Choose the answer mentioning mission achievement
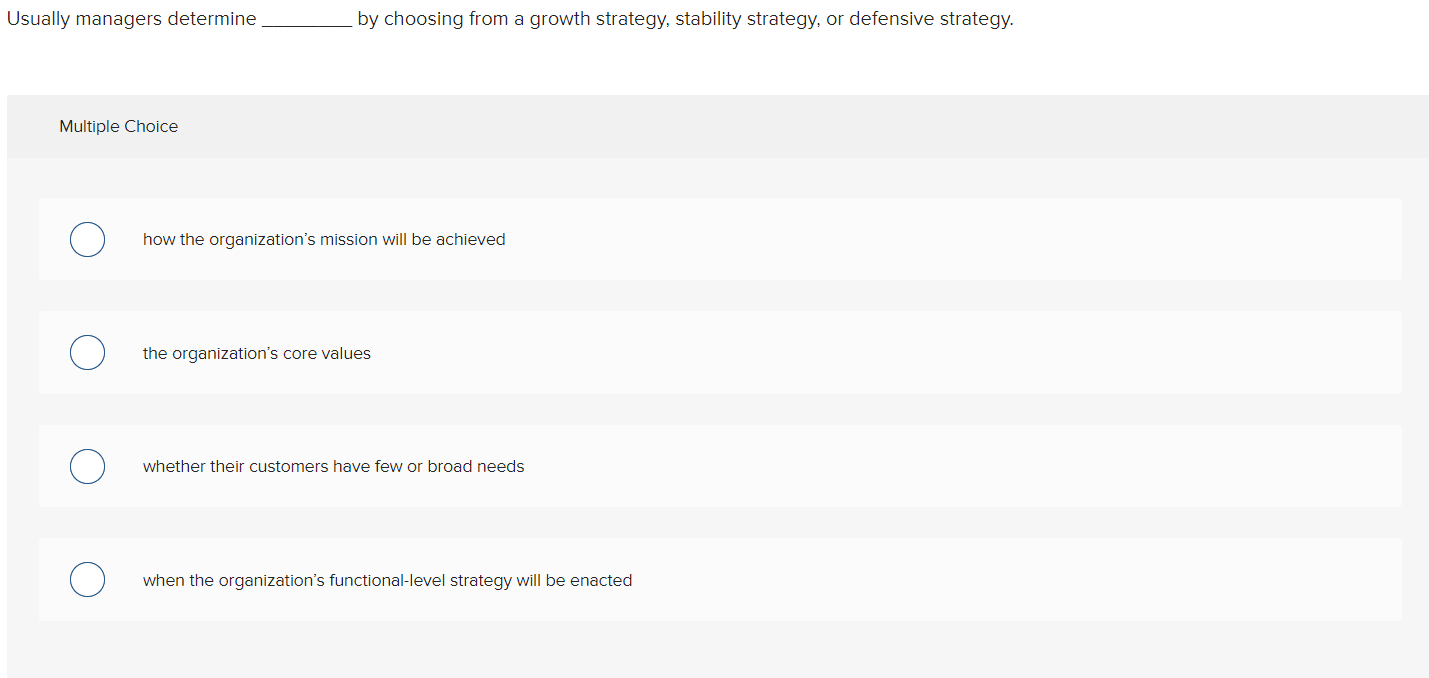 tap(323, 239)
